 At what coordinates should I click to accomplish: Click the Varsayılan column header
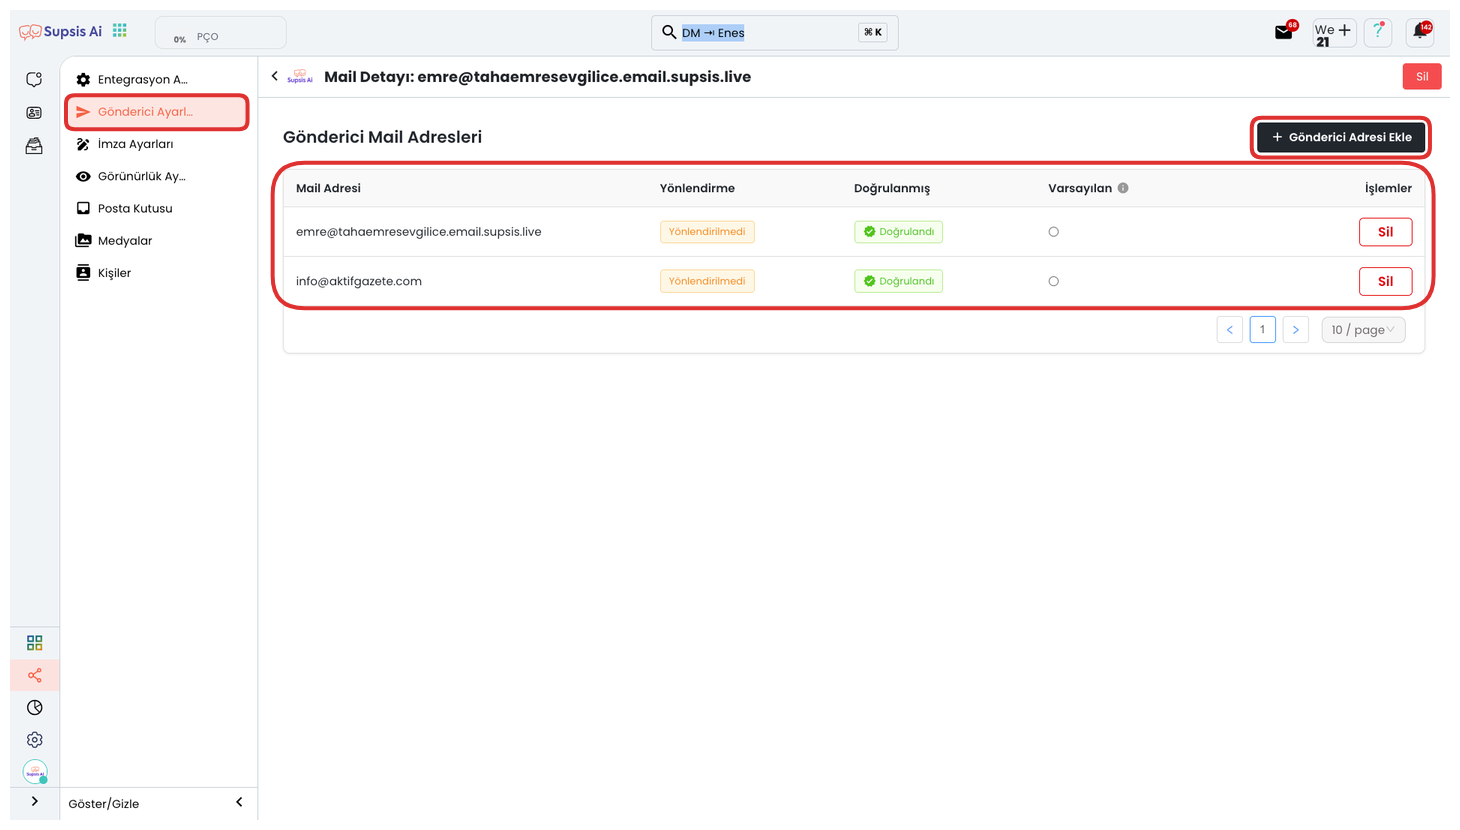(x=1080, y=188)
